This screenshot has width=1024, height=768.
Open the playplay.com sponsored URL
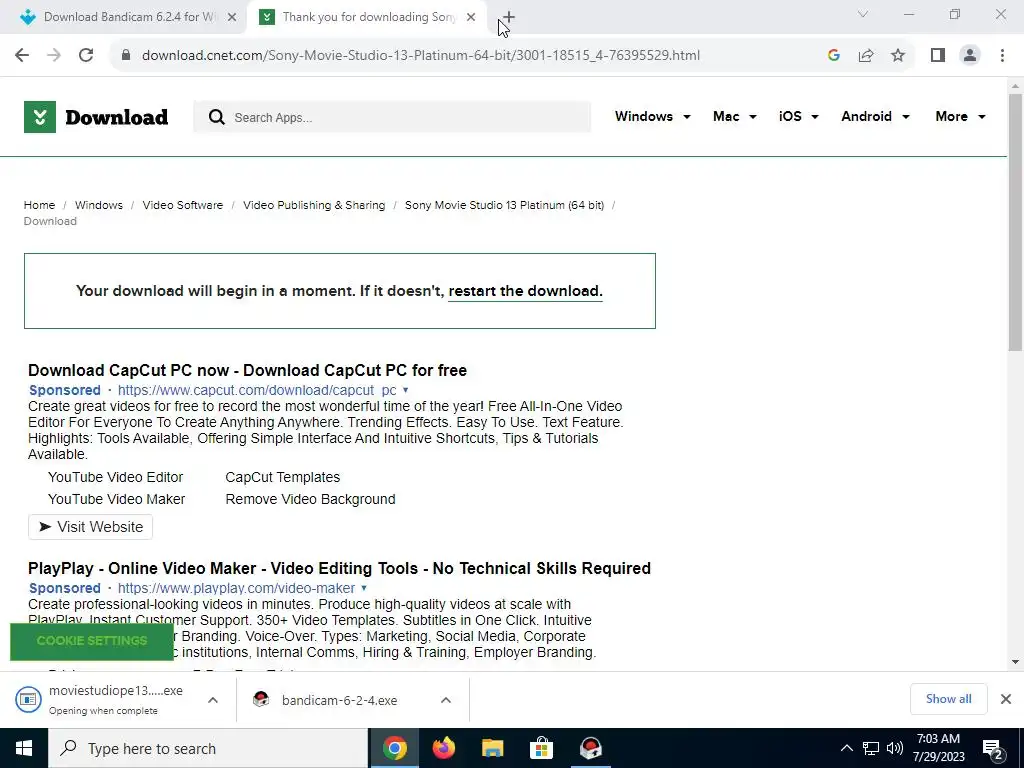(x=236, y=588)
